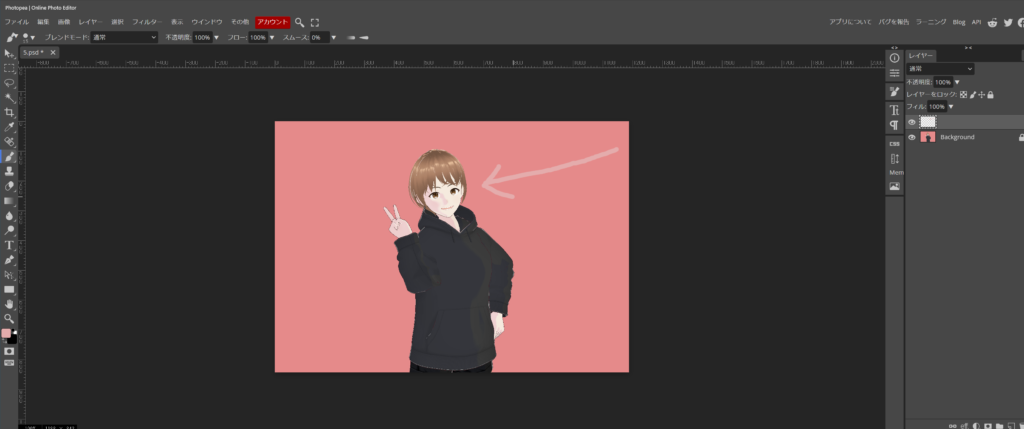This screenshot has height=429, width=1024.
Task: Toggle visibility of the top transparent layer
Action: click(911, 121)
